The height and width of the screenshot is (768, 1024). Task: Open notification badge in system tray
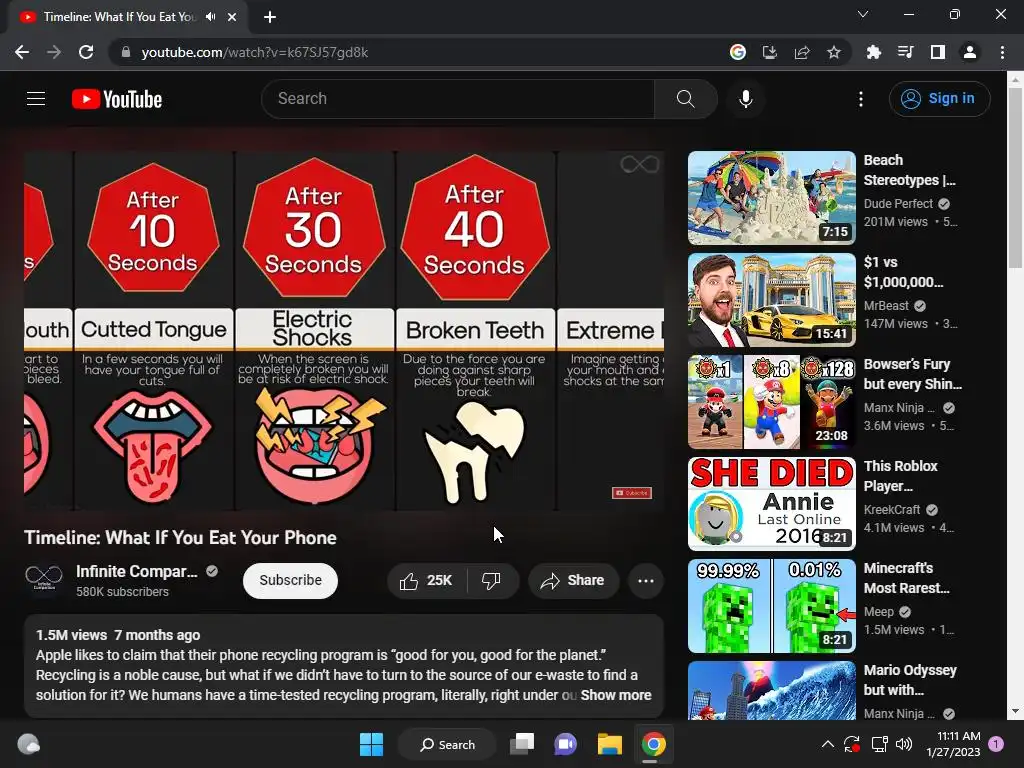pos(996,744)
